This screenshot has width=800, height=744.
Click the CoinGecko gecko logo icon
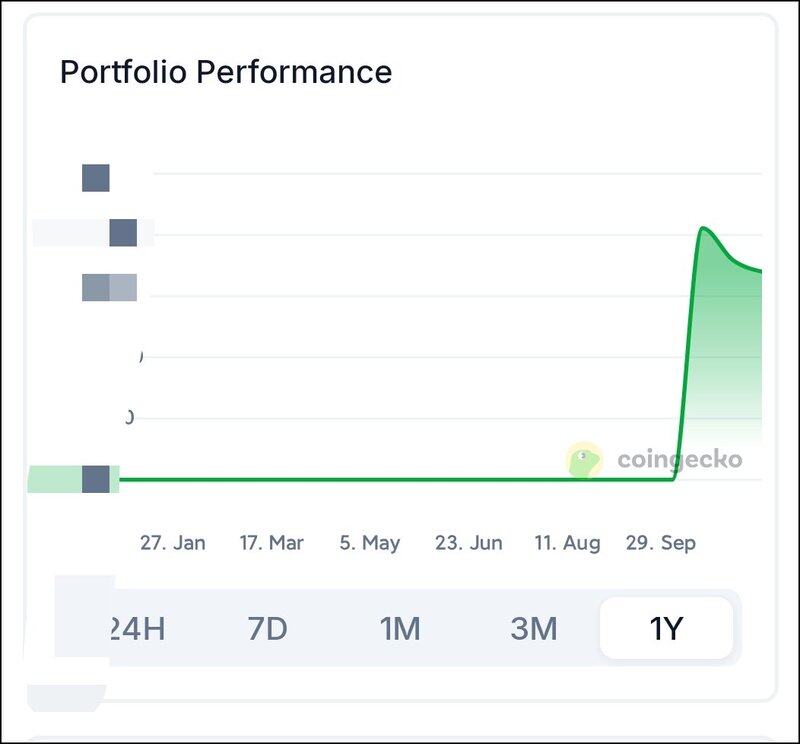coord(584,460)
